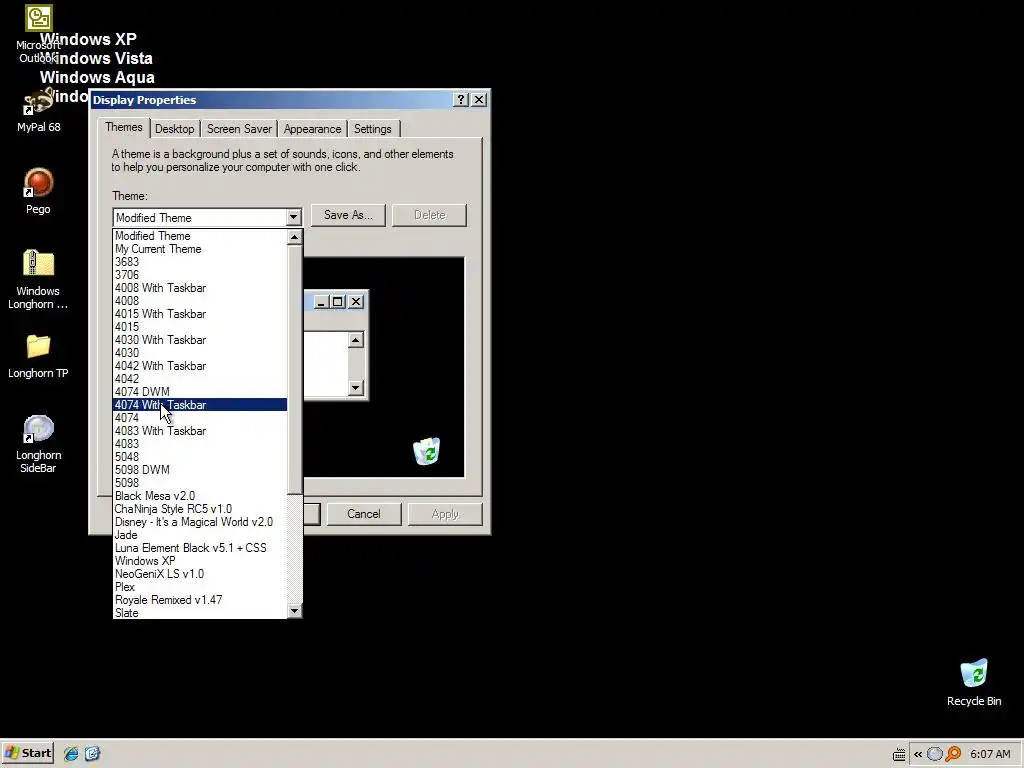Choose theme 3706
Image resolution: width=1024 pixels, height=768 pixels.
(x=200, y=275)
